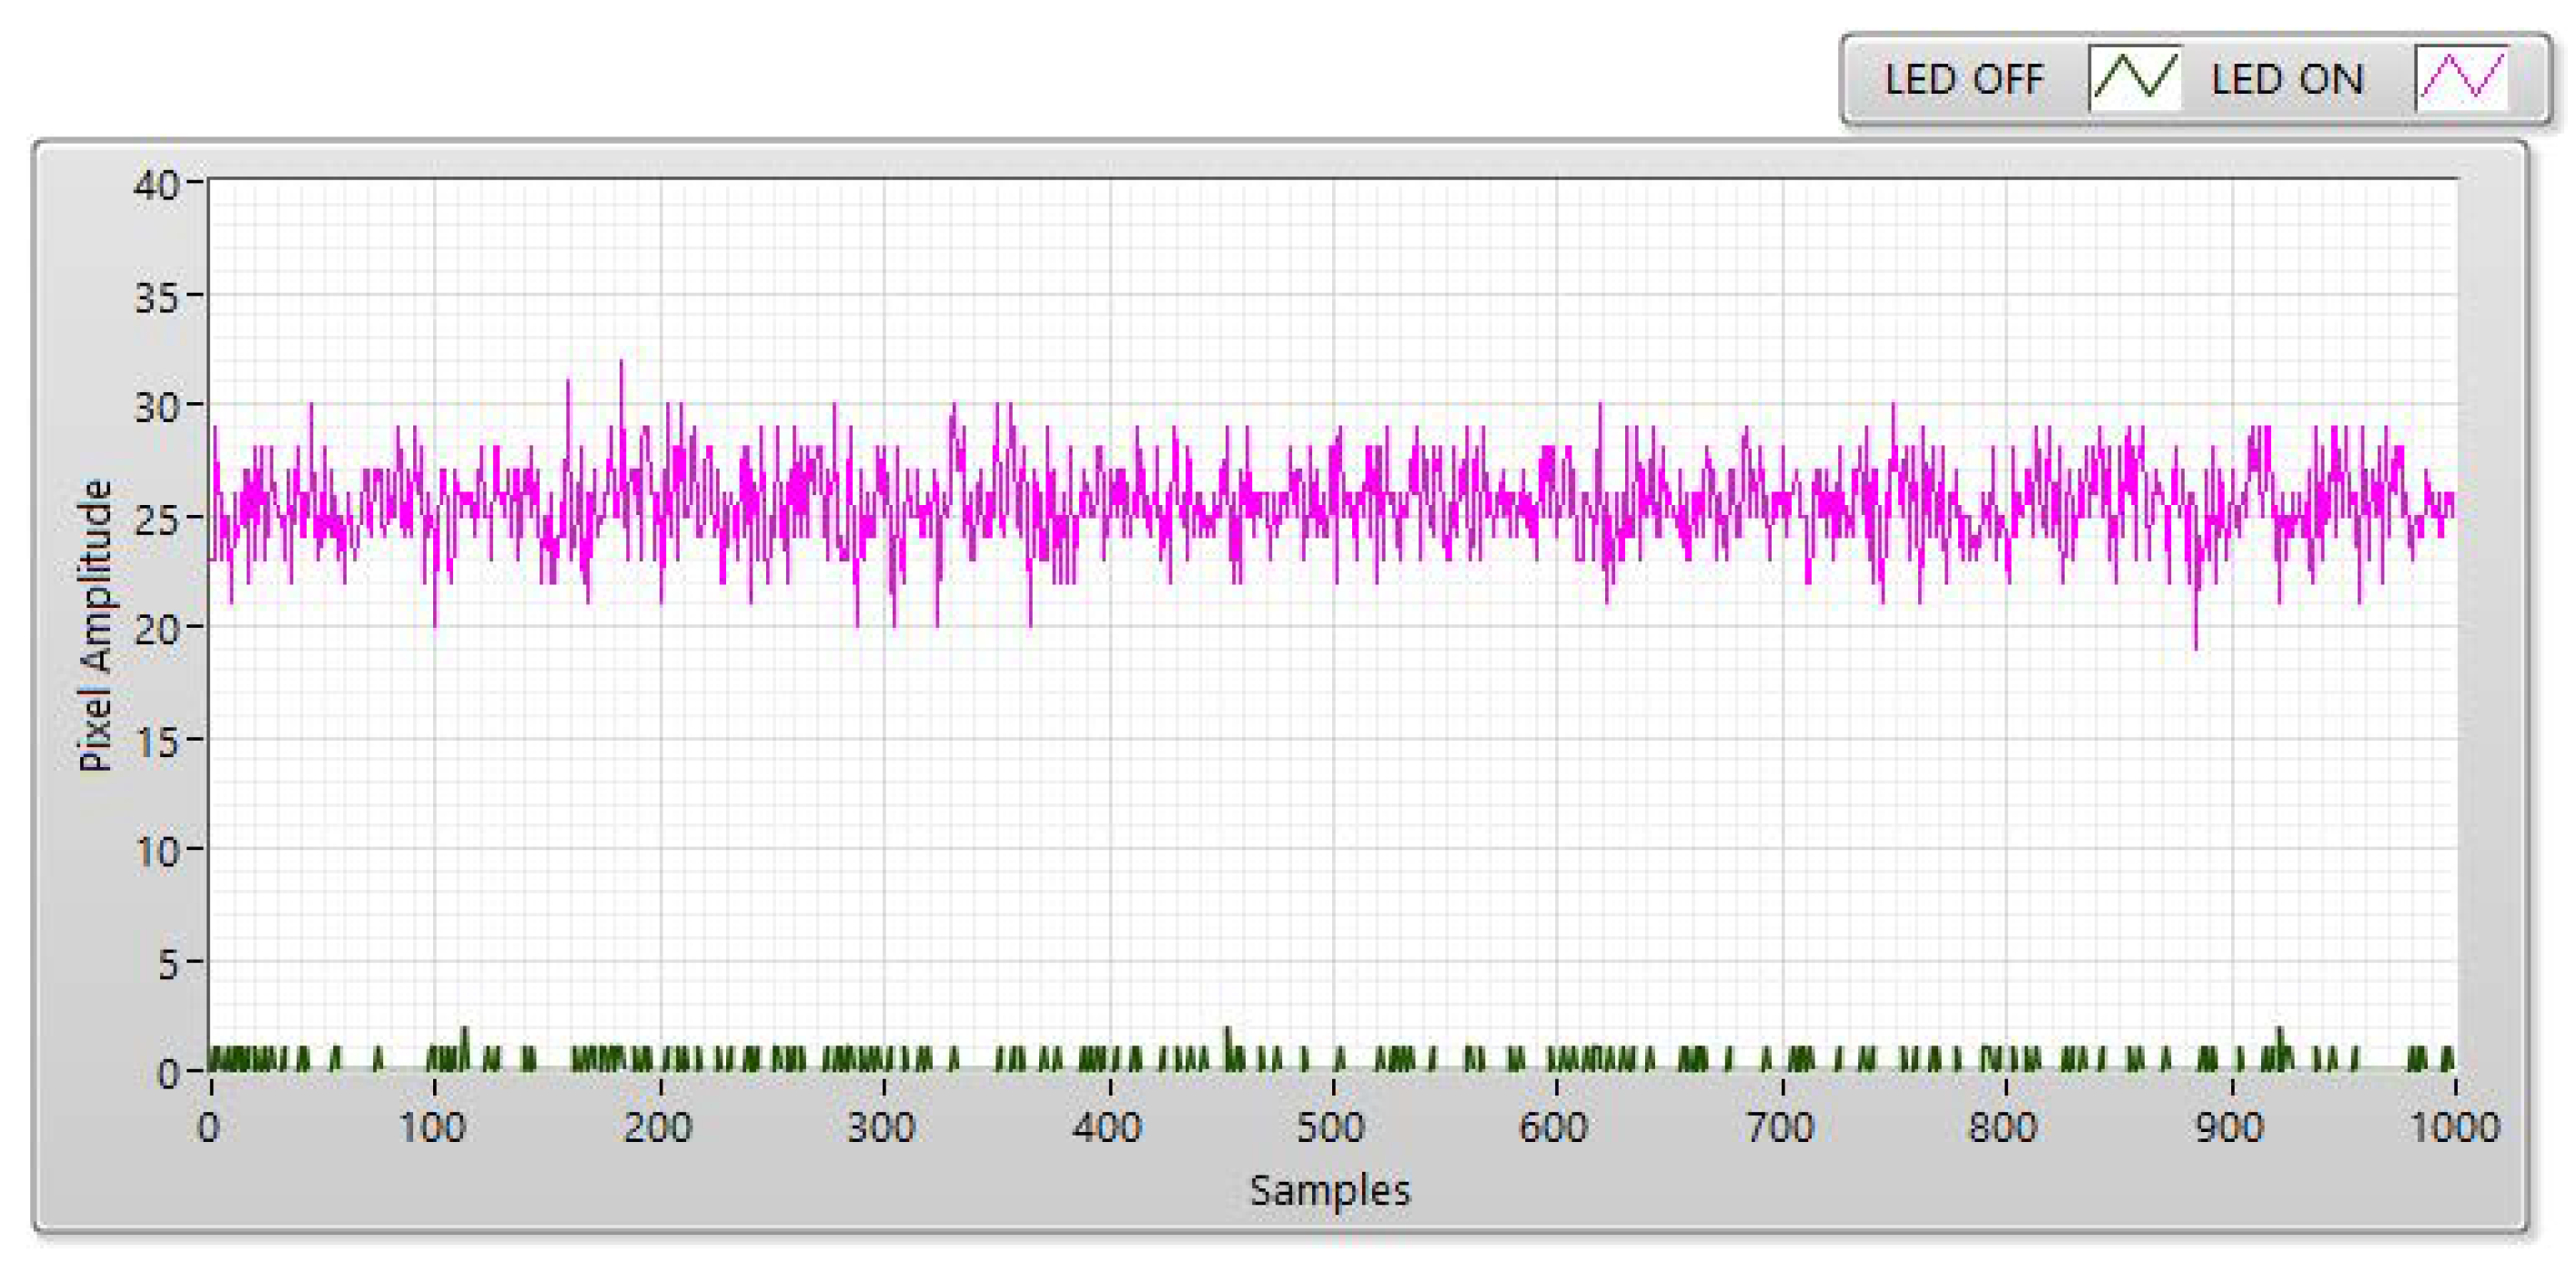The image size is (2576, 1263).
Task: Click the X-axis tick label 800
Action: pyautogui.click(x=2003, y=1128)
